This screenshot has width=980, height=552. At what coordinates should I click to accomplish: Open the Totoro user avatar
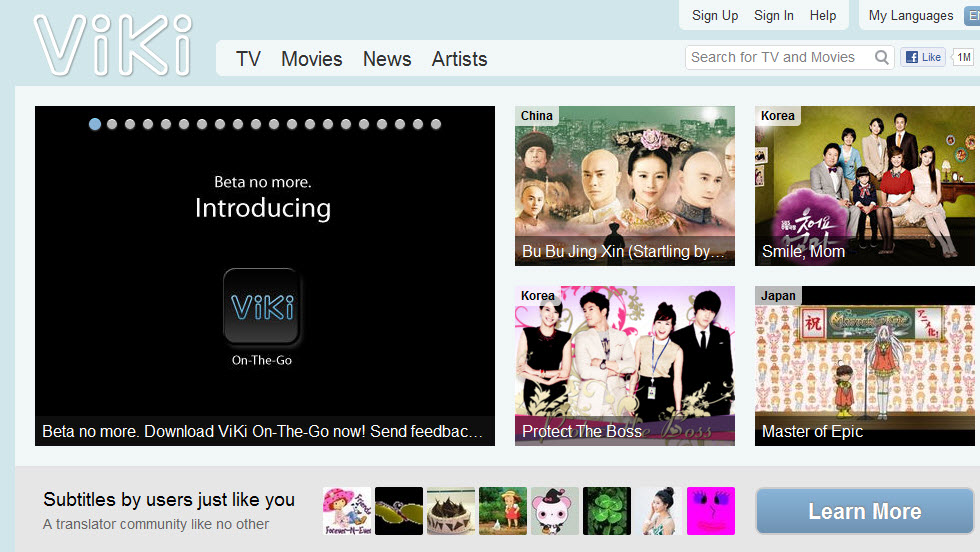503,511
